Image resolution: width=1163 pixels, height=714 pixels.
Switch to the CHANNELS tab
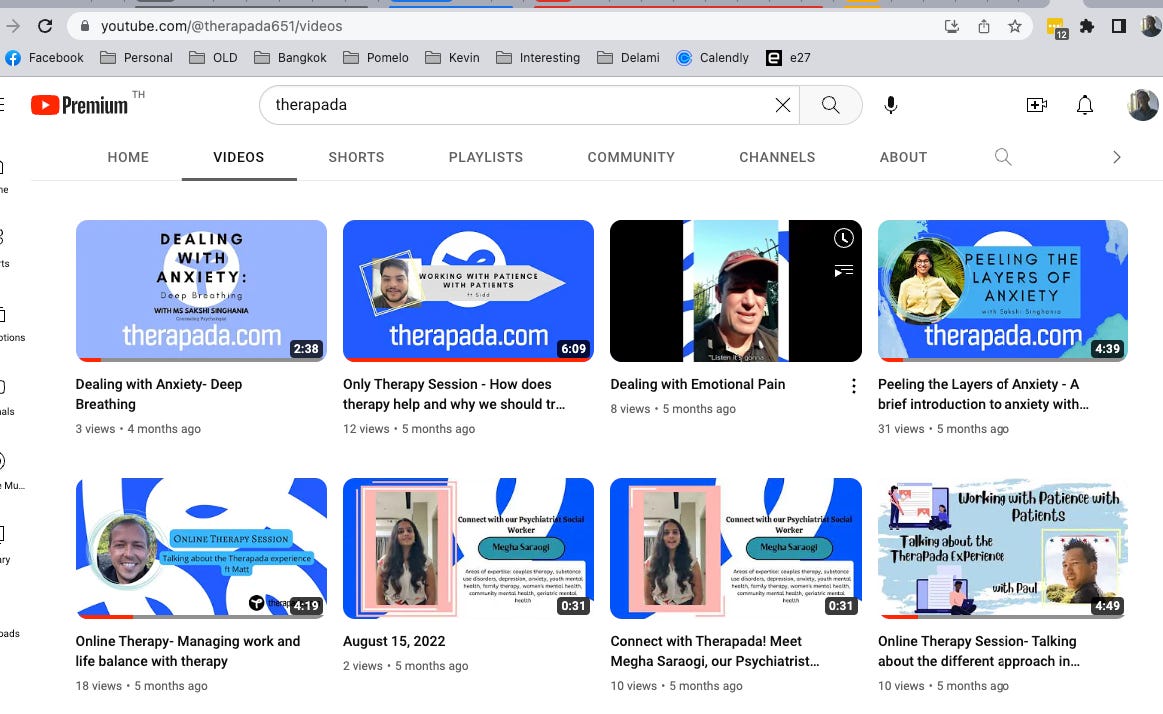pos(777,157)
